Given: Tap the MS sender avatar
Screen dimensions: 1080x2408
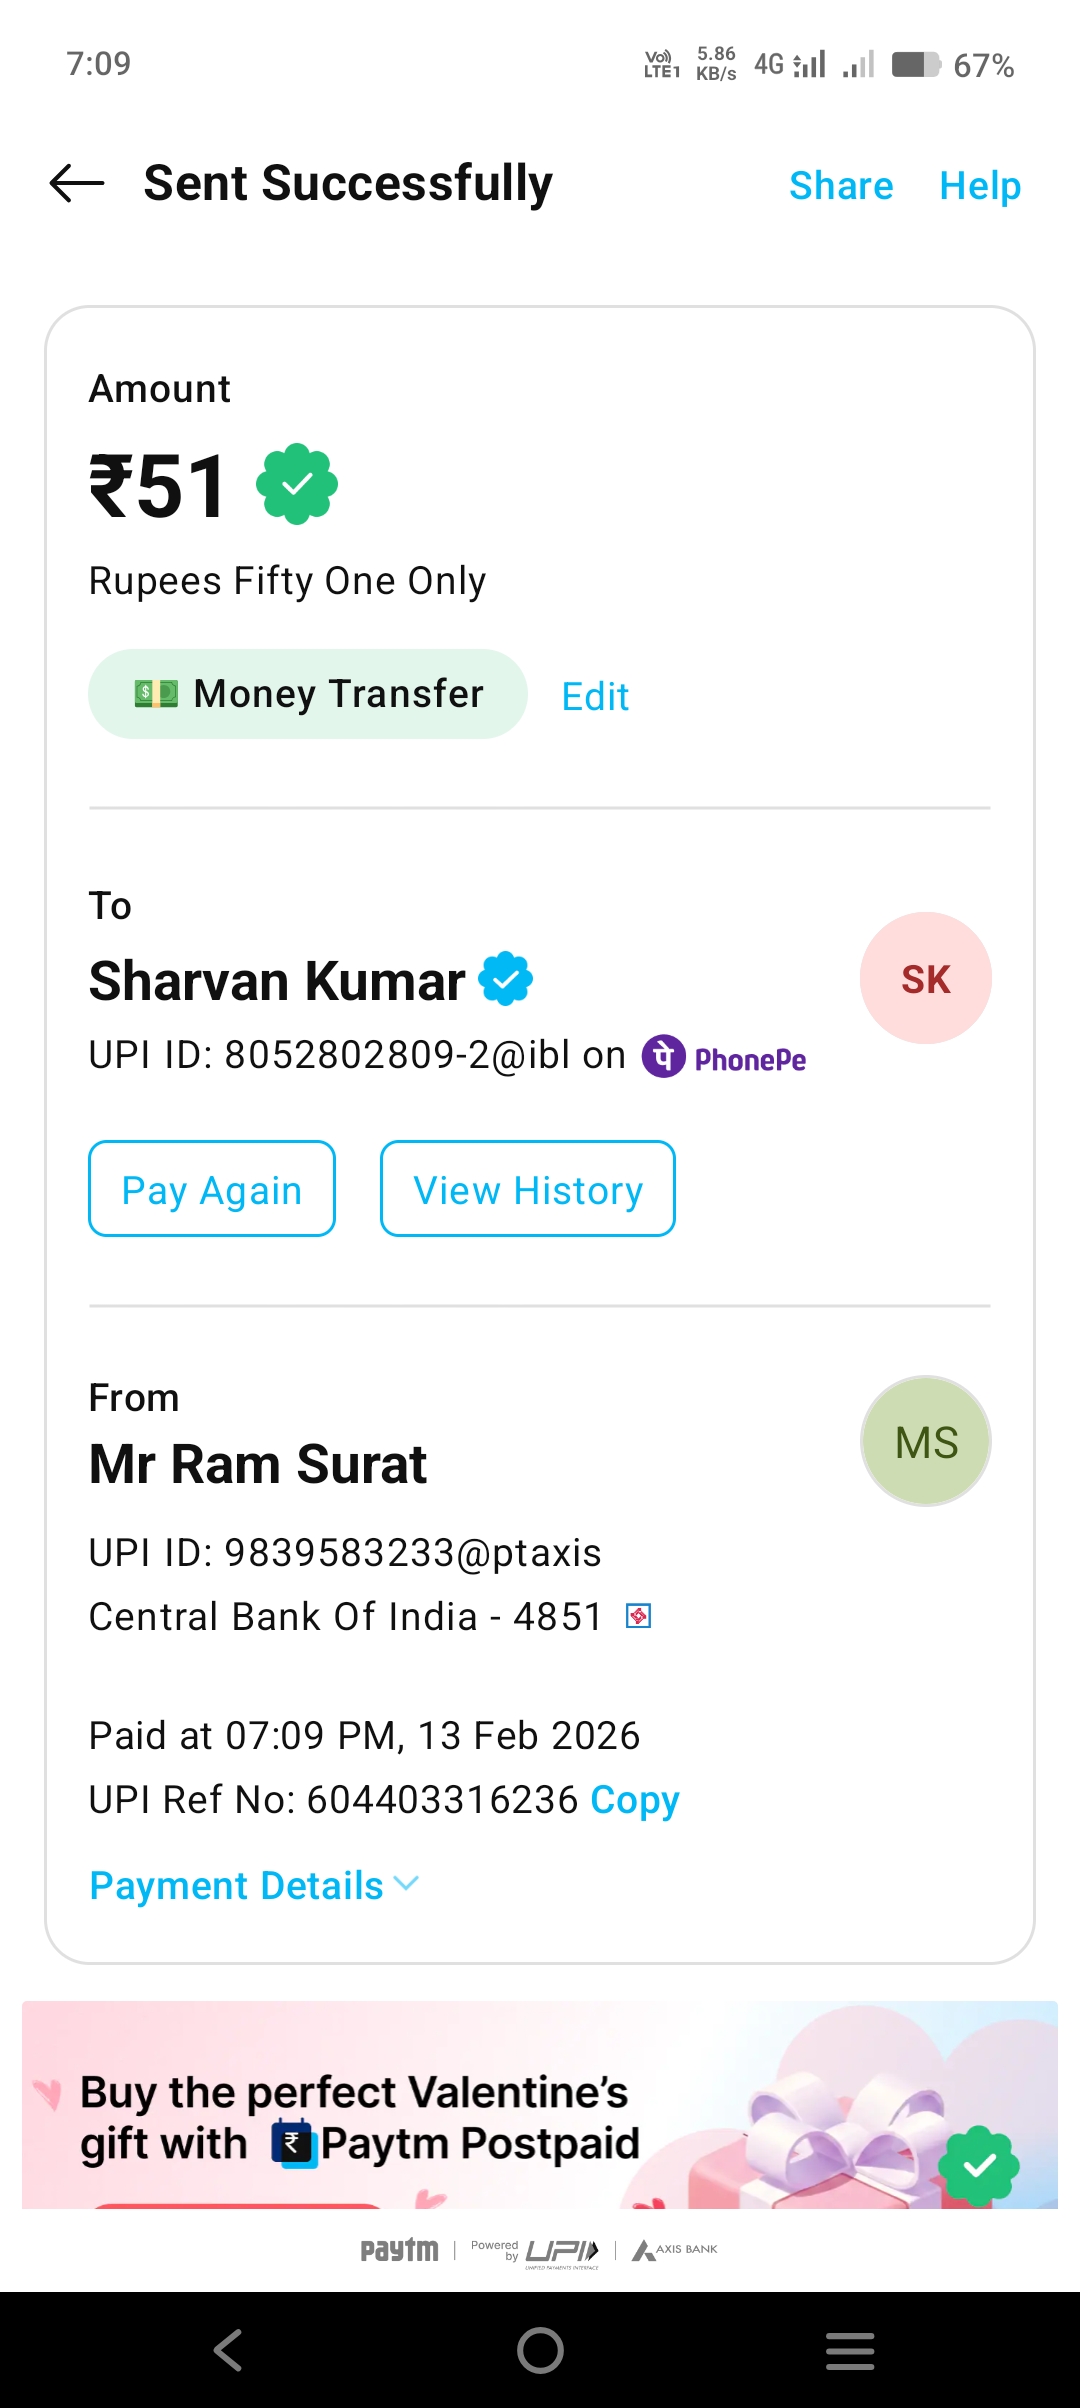Looking at the screenshot, I should click(925, 1441).
